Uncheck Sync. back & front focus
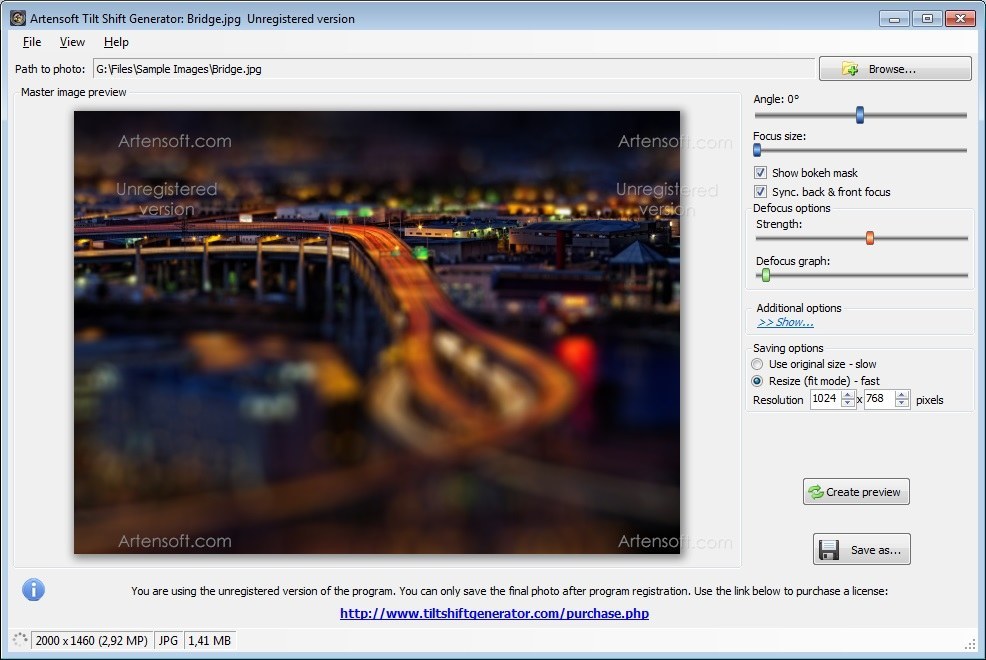 click(x=760, y=191)
